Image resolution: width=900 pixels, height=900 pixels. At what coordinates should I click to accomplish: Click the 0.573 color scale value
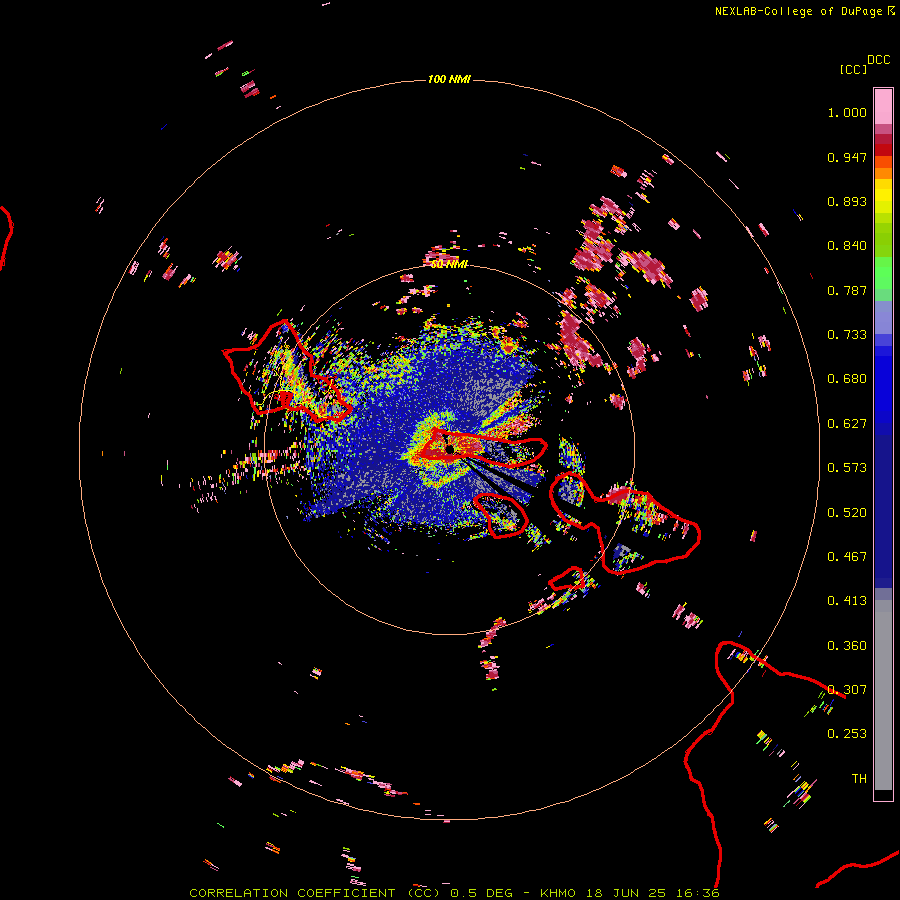(x=847, y=468)
